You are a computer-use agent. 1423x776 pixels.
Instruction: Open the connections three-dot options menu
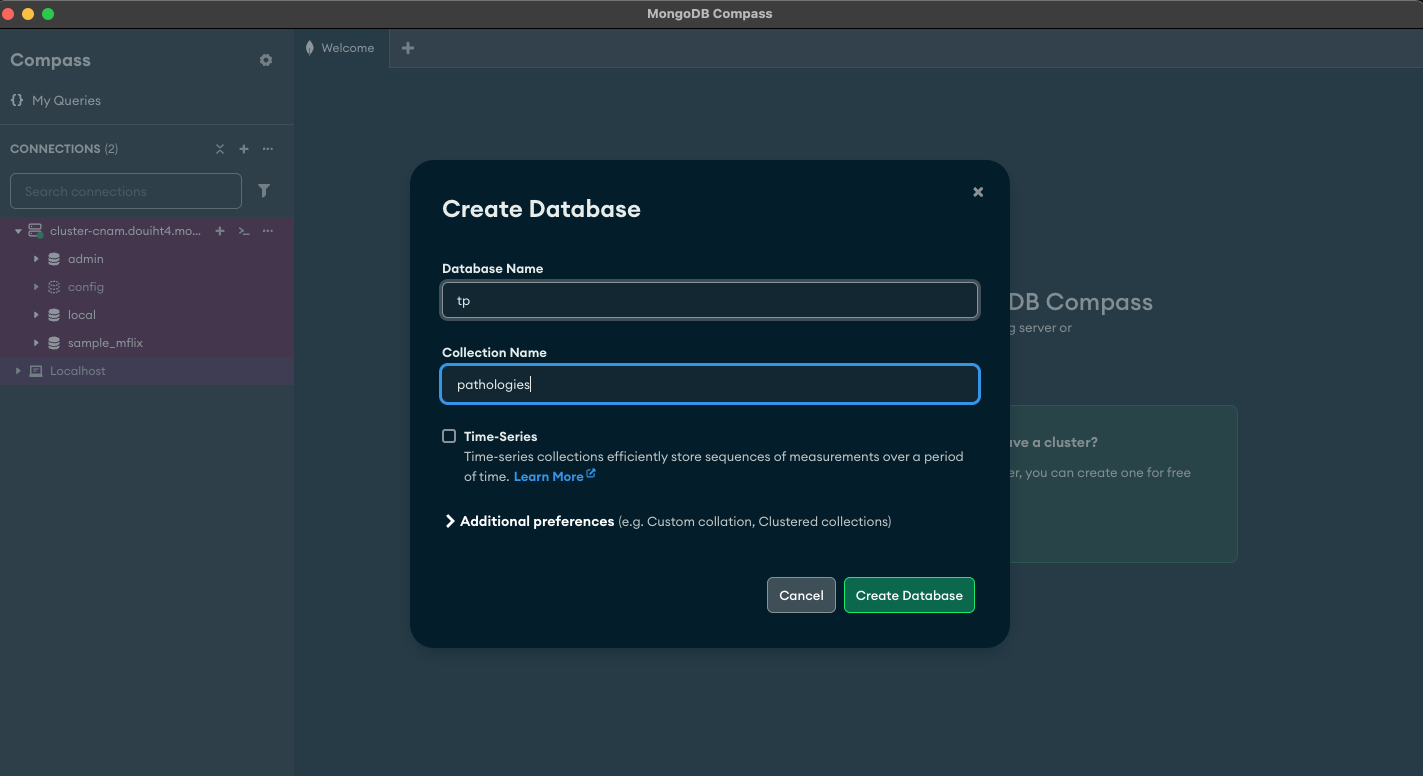(268, 149)
